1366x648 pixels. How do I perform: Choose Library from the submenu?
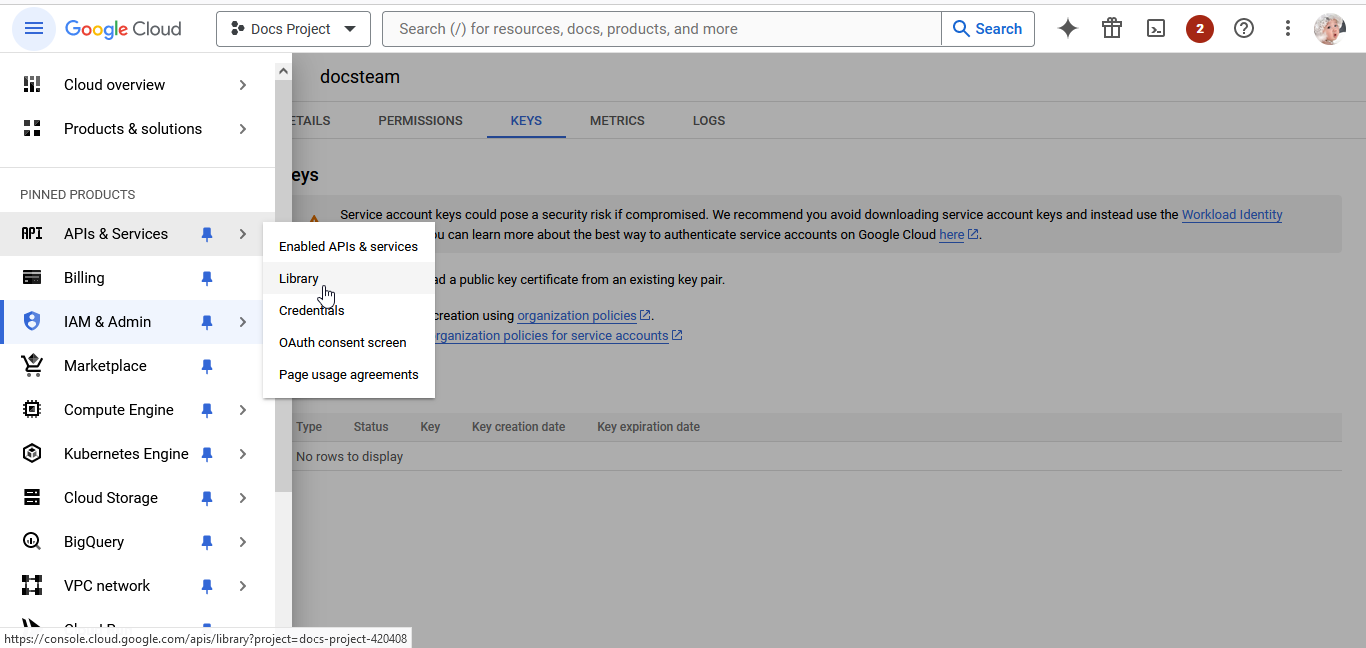(x=348, y=278)
